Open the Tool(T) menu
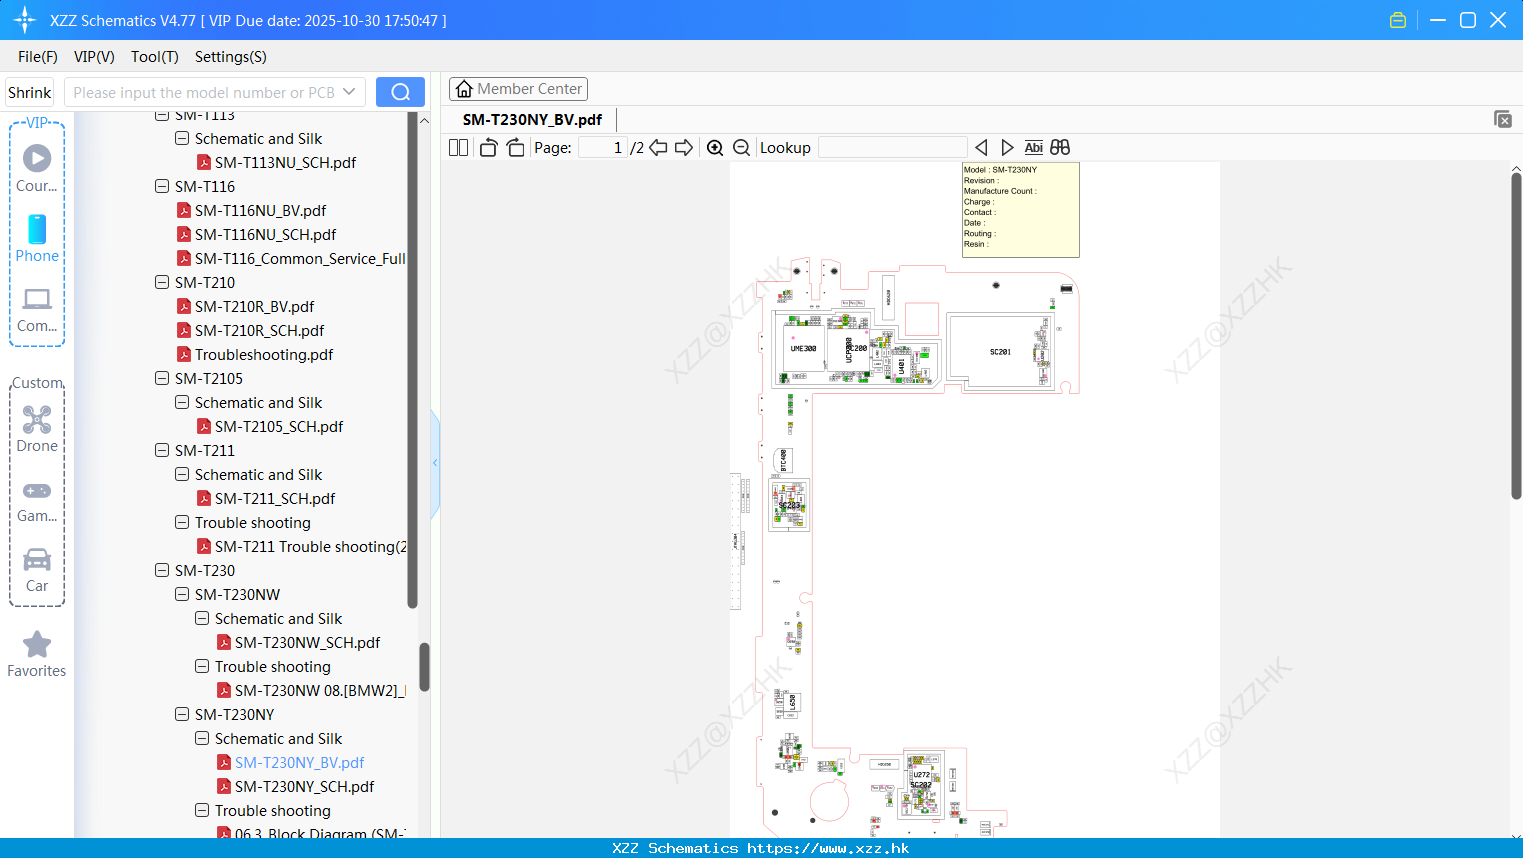The image size is (1523, 858). pos(155,56)
